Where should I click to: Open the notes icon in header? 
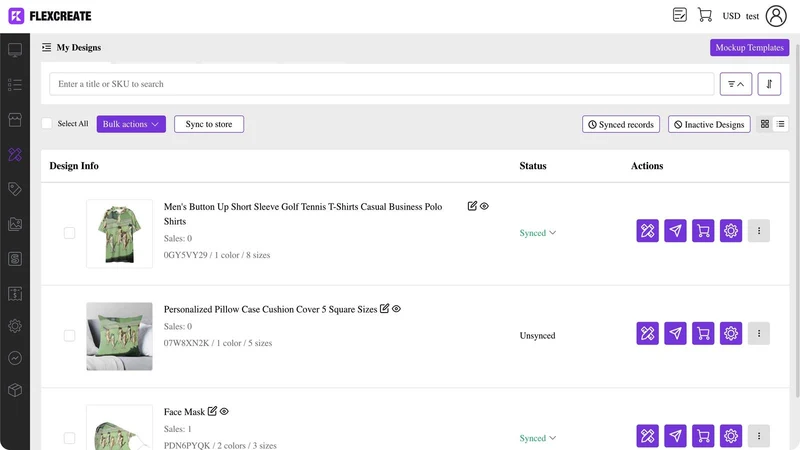(x=680, y=15)
